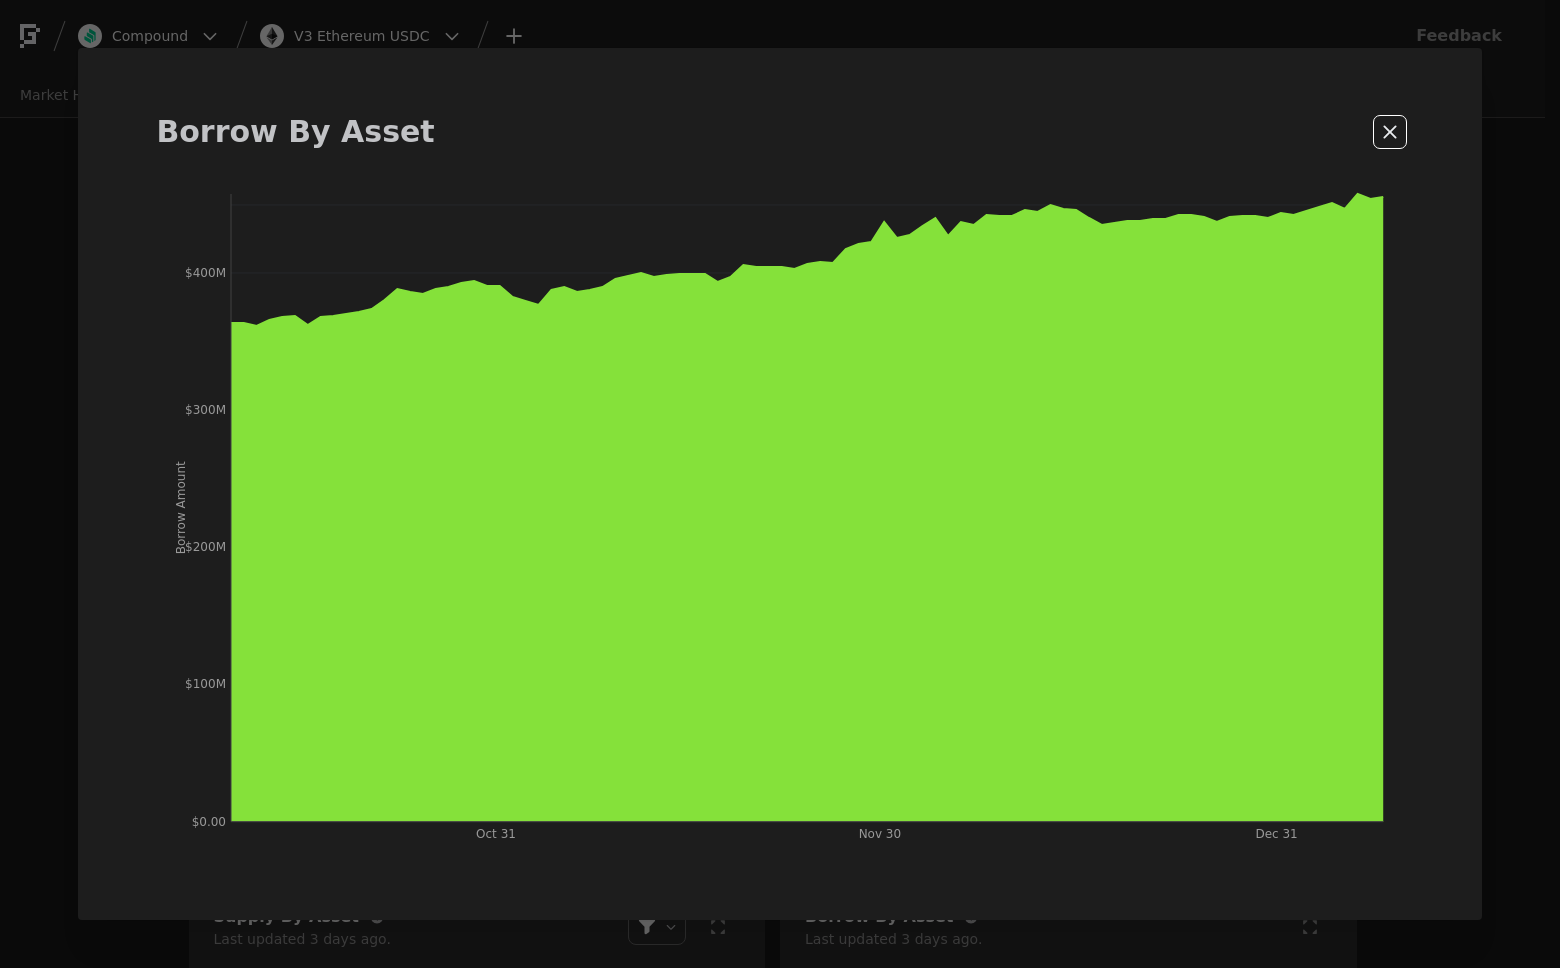Click the "Oct 31" date label
1560x968 pixels.
point(496,834)
